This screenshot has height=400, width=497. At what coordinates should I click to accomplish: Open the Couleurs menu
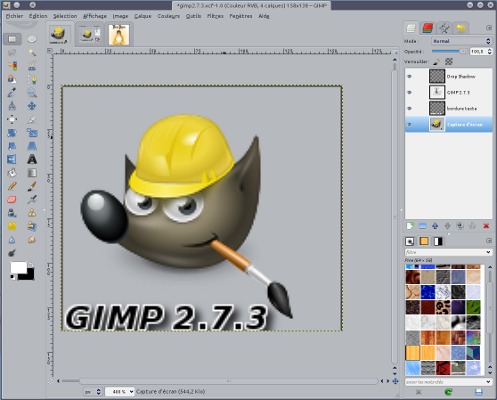tap(168, 16)
